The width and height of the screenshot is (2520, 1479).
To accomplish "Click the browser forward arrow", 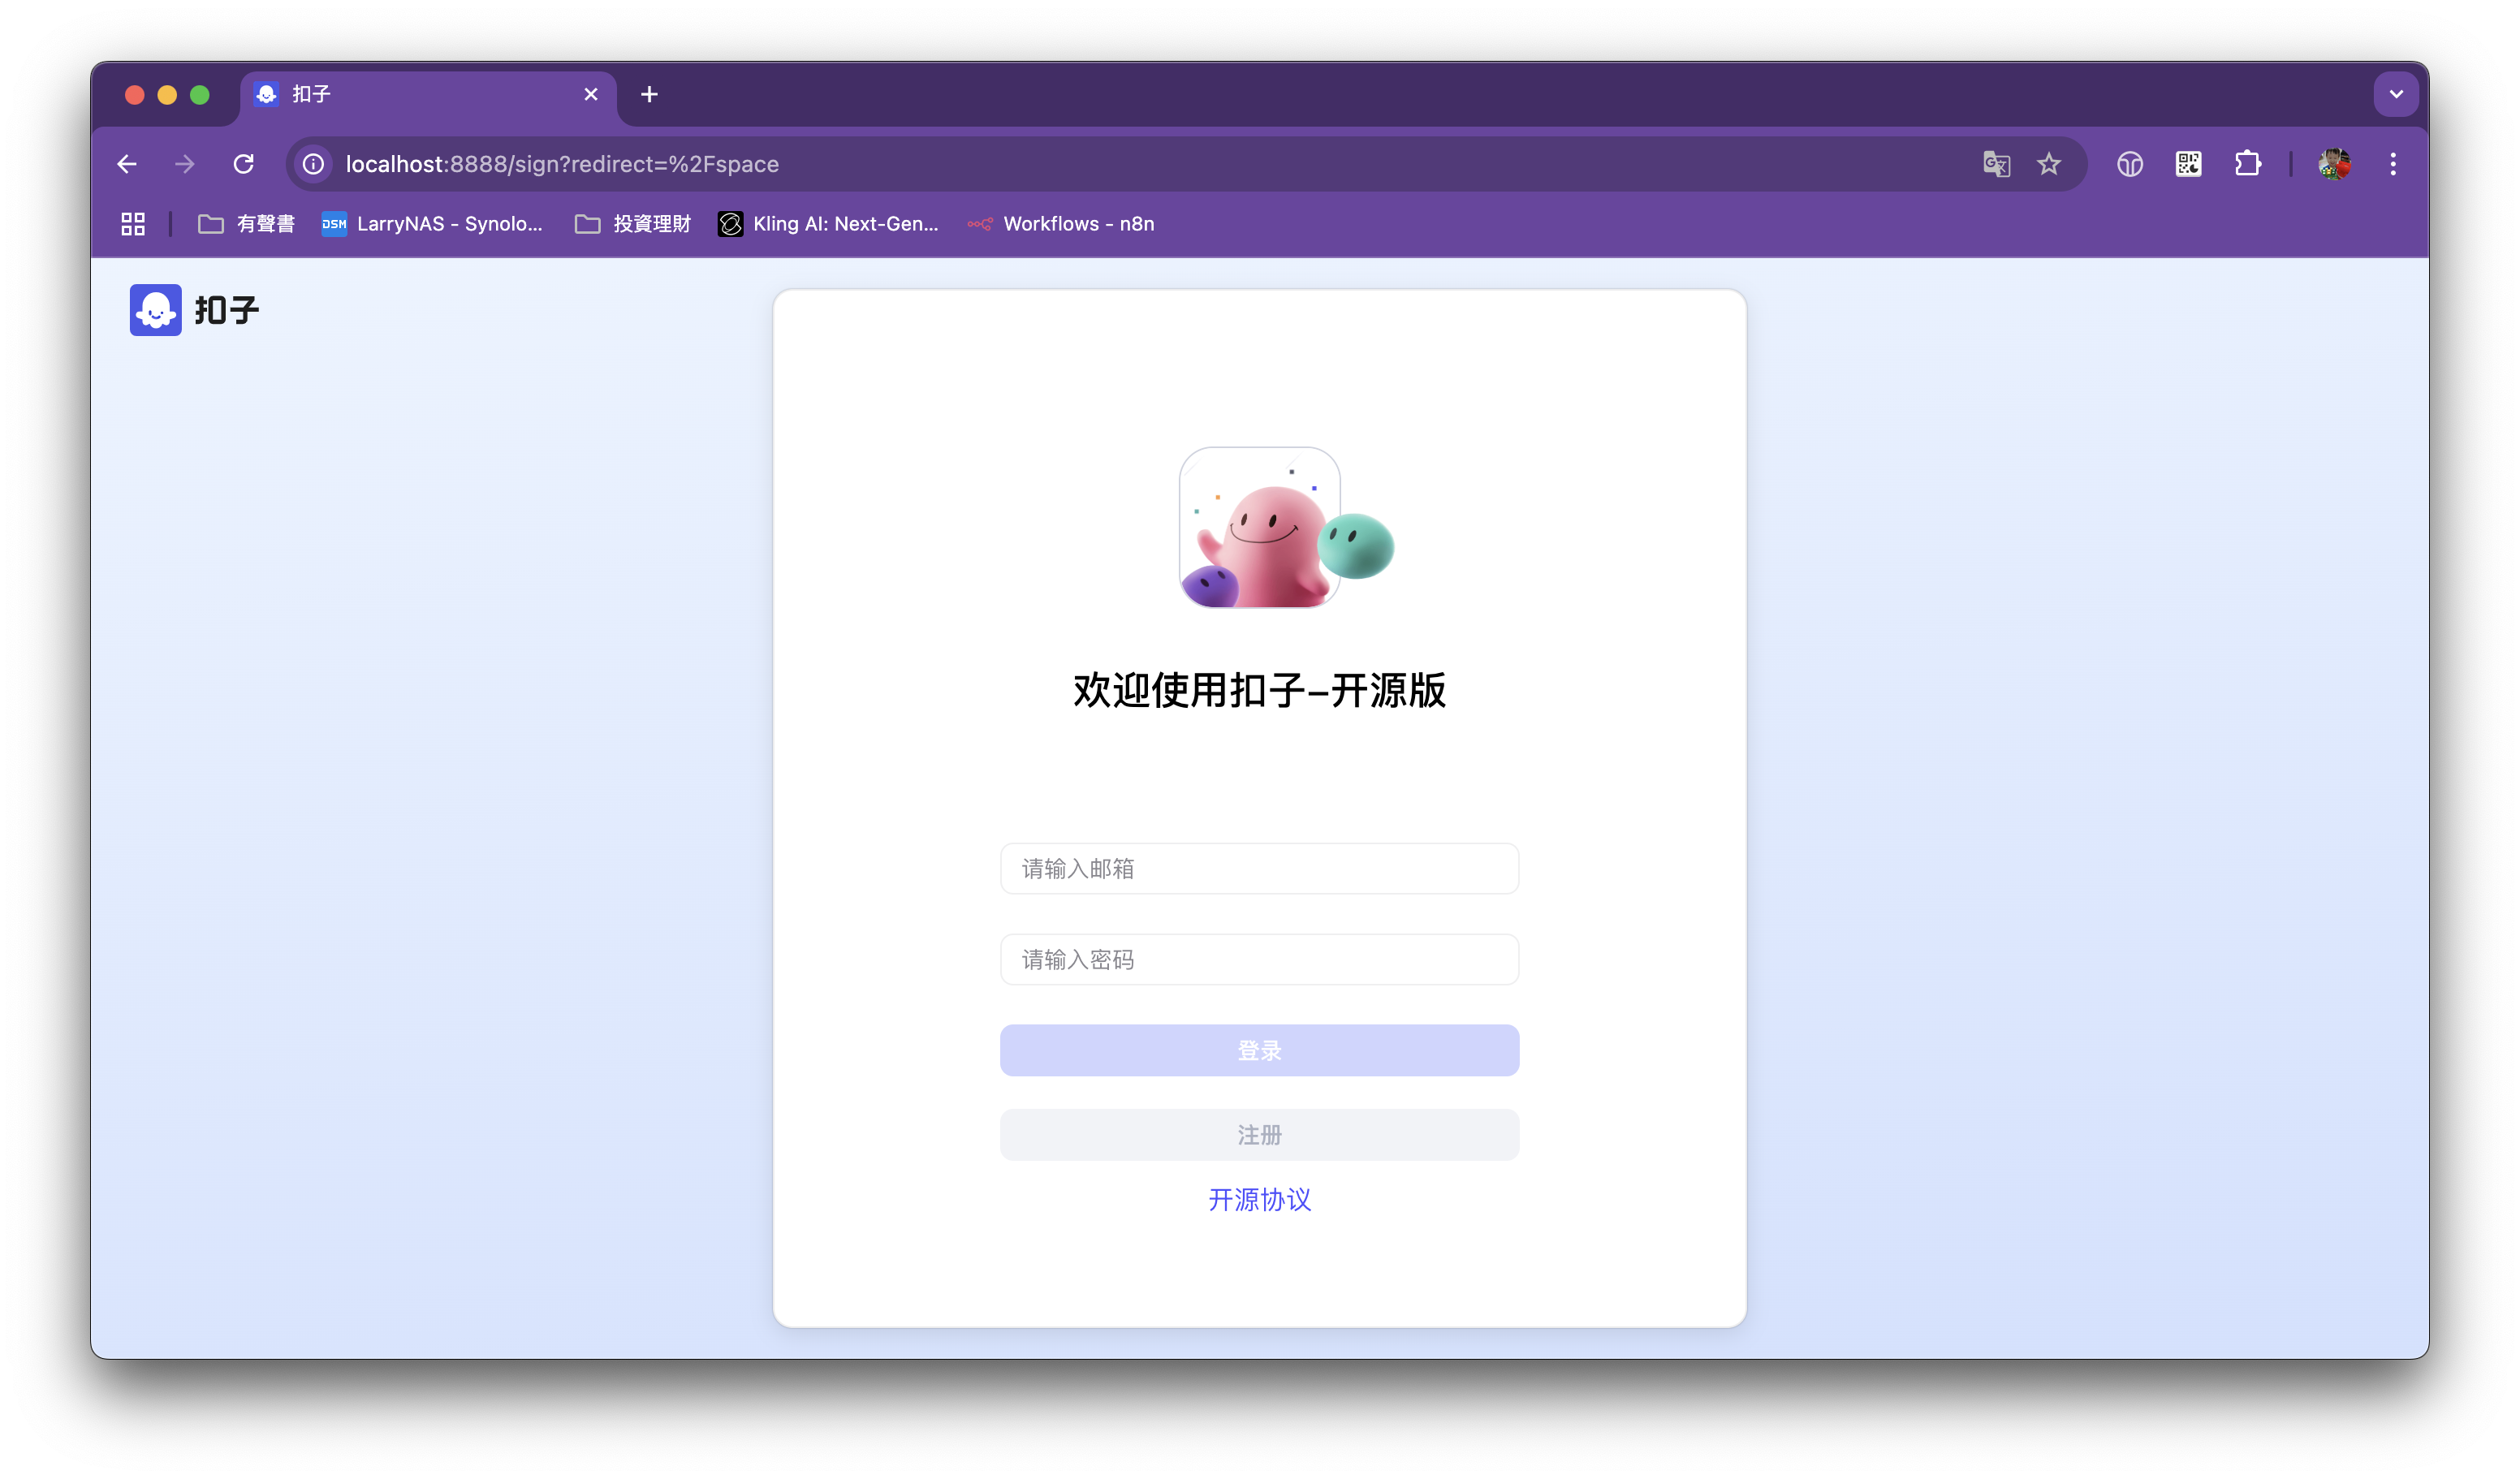I will coord(185,164).
